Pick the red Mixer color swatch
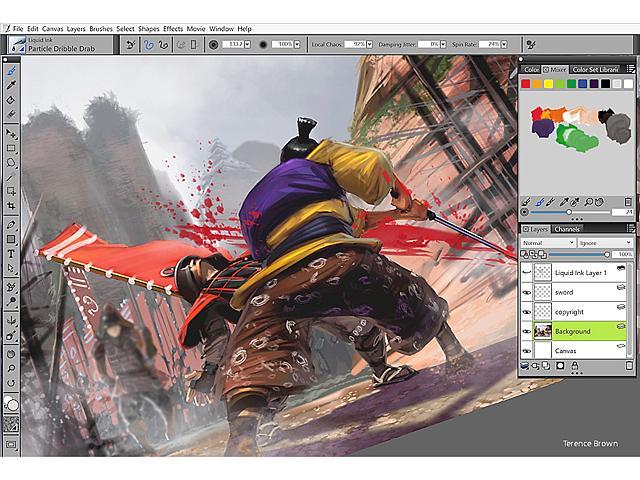The height and width of the screenshot is (480, 640). point(526,84)
